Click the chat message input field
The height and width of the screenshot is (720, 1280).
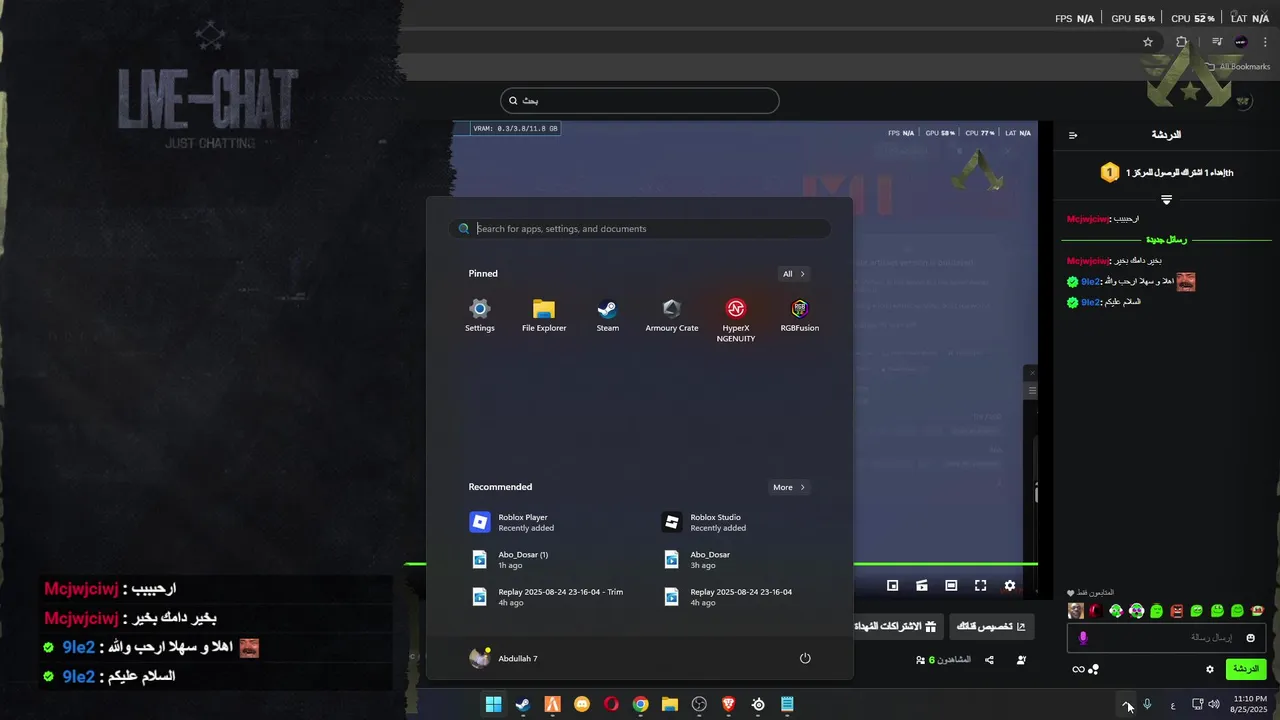click(1166, 638)
